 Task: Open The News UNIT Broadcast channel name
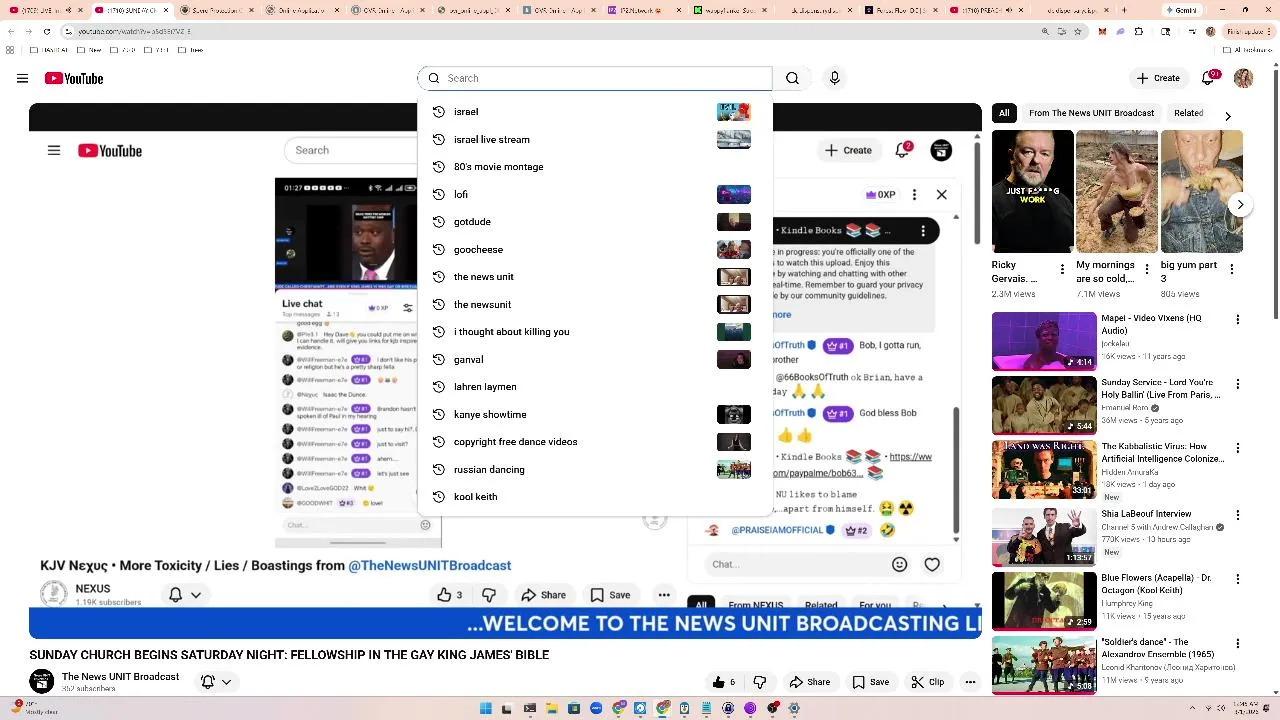pyautogui.click(x=120, y=677)
